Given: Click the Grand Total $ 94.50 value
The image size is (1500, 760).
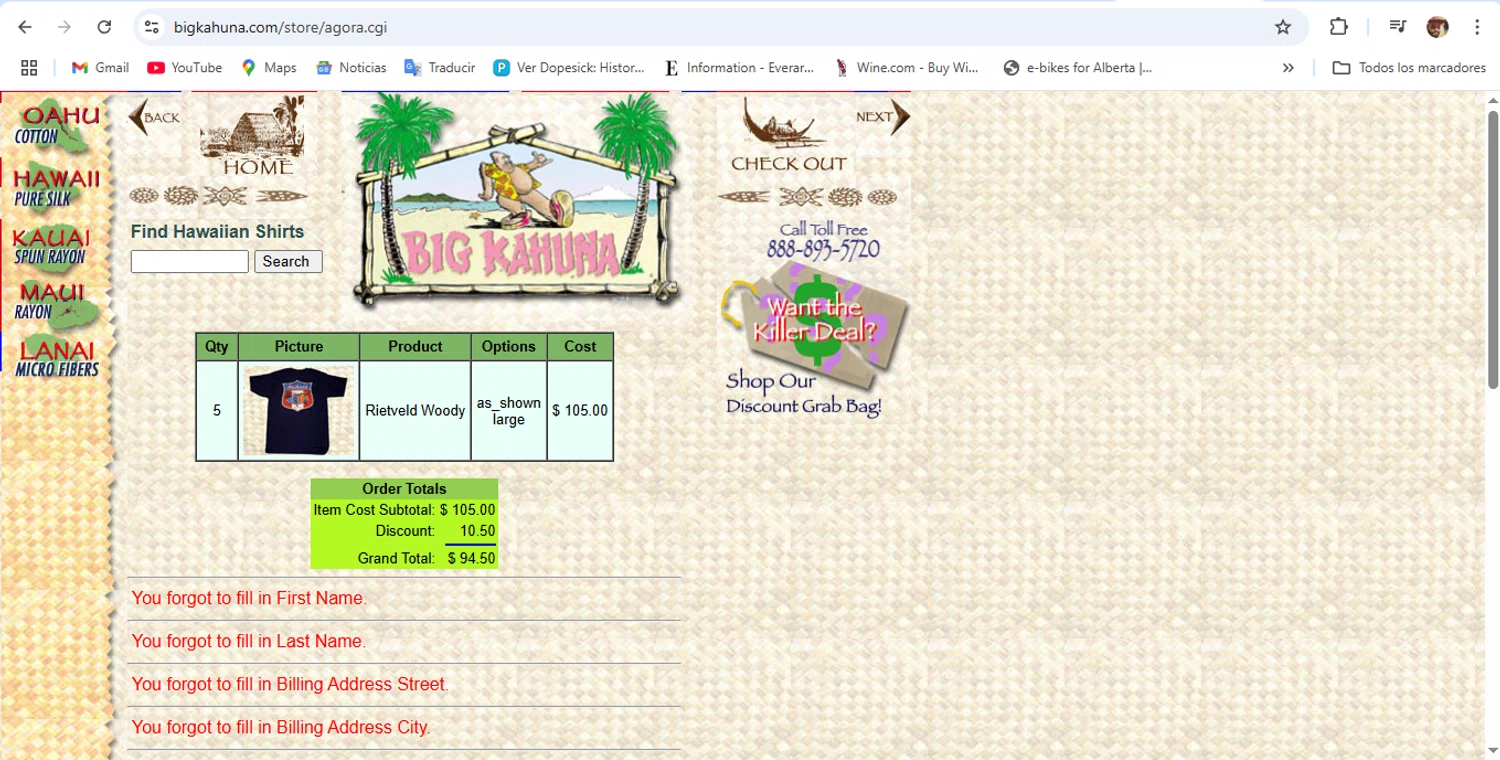Looking at the screenshot, I should click(x=471, y=558).
